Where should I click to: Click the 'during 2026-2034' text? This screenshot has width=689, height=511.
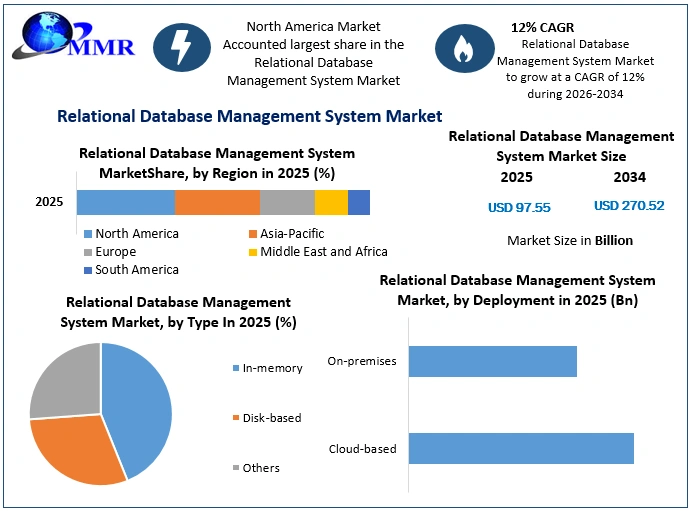pyautogui.click(x=575, y=94)
